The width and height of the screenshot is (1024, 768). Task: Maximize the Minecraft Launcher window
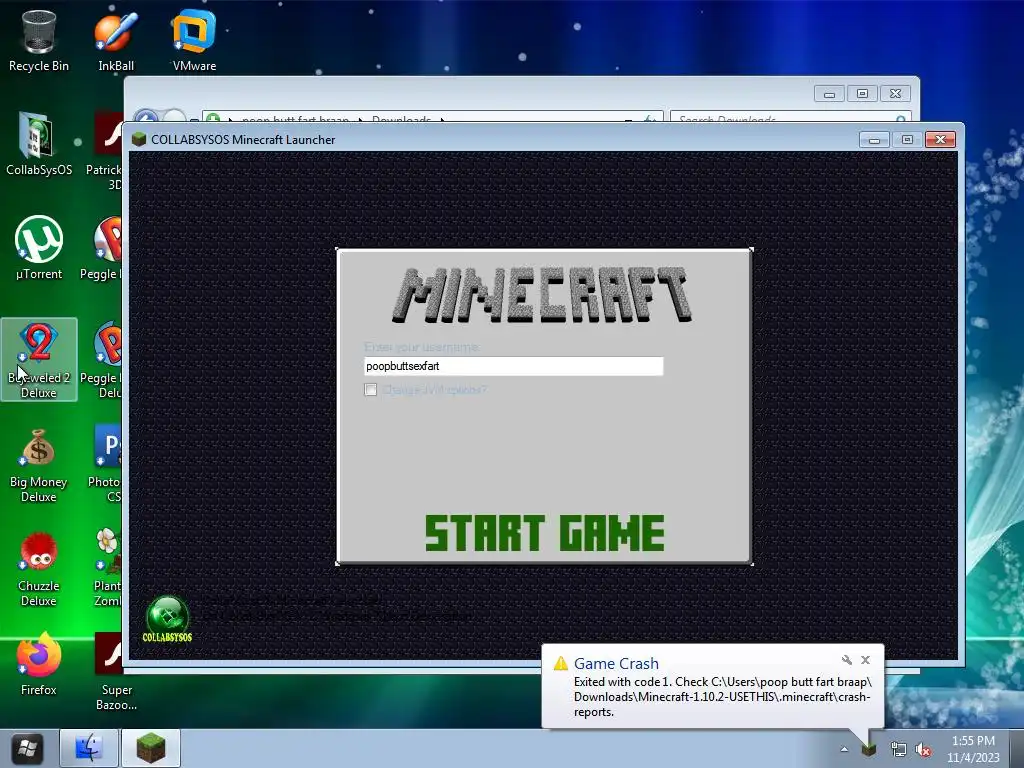pyautogui.click(x=907, y=140)
